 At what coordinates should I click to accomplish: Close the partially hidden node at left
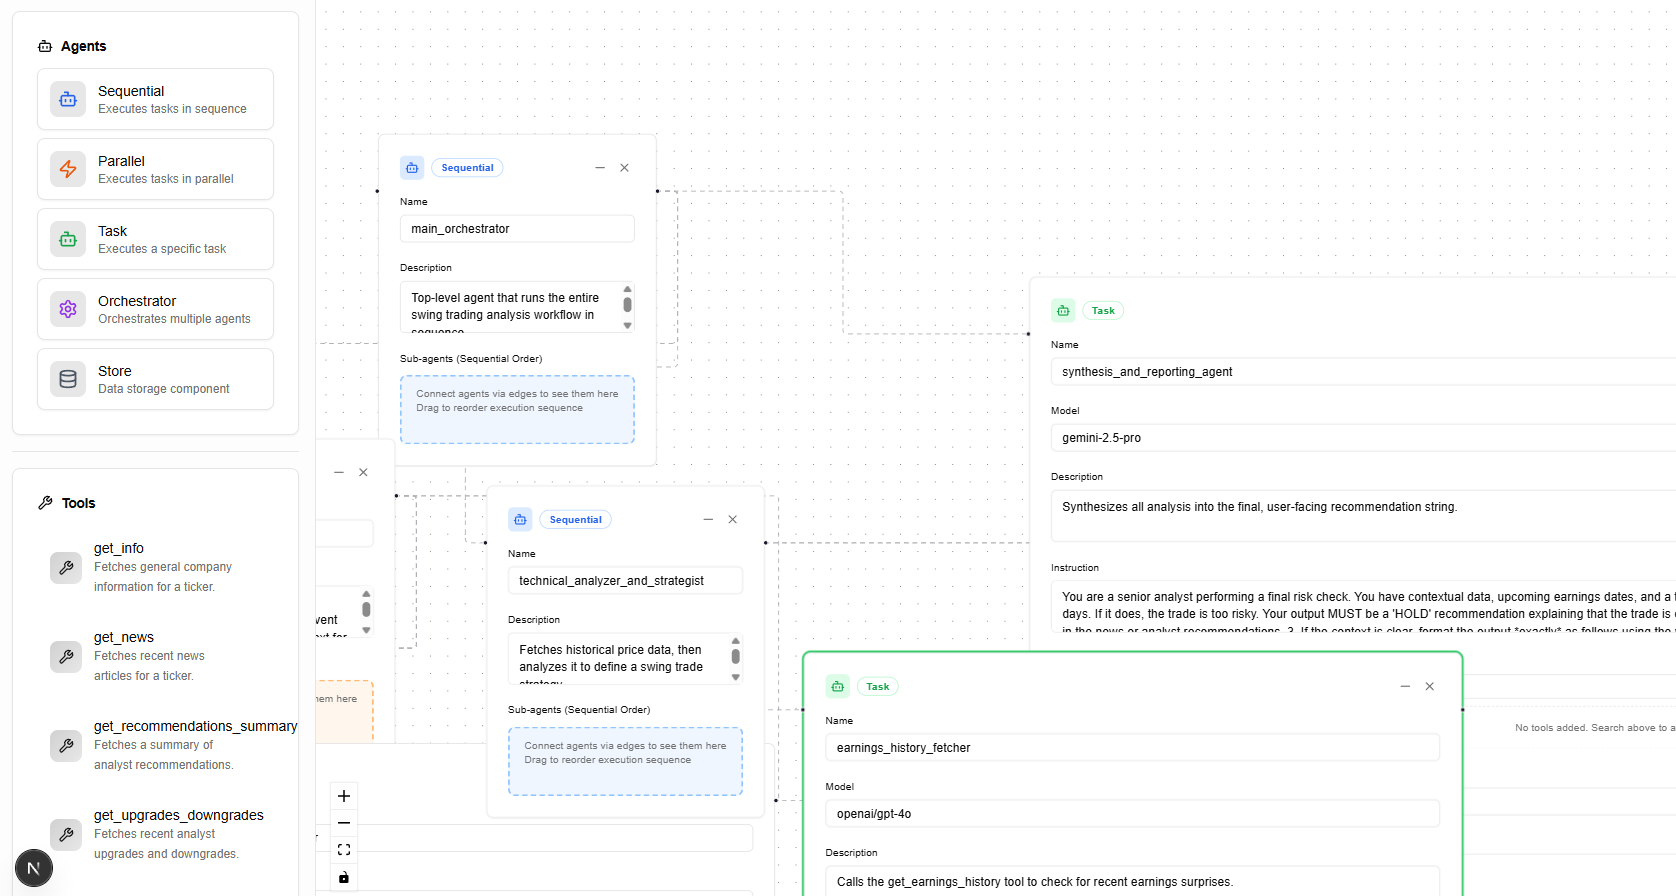[364, 472]
